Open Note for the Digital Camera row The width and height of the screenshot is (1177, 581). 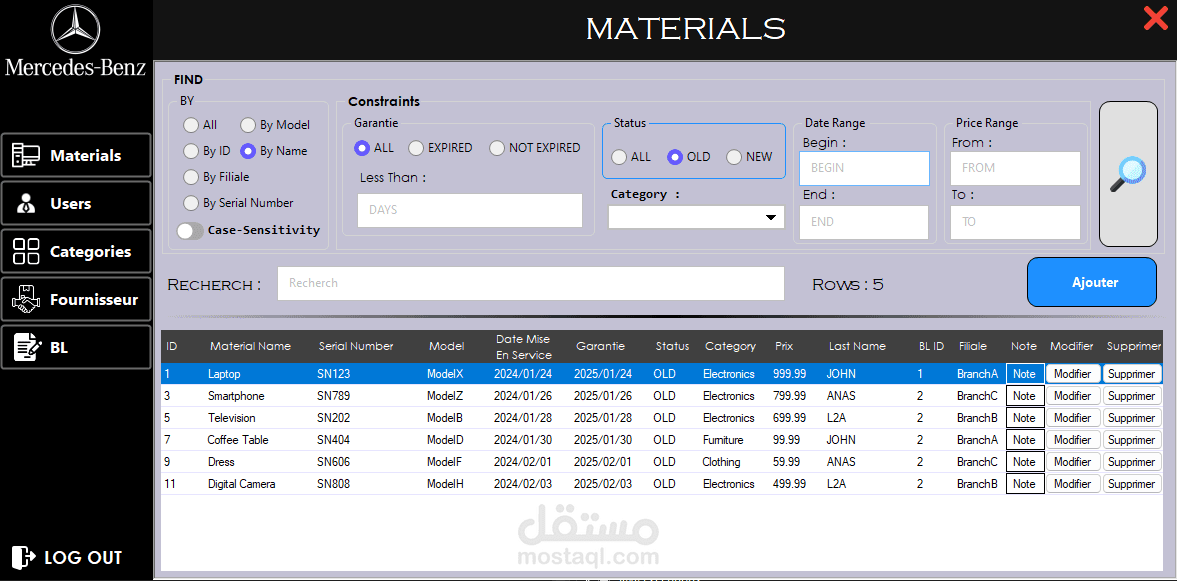point(1025,483)
